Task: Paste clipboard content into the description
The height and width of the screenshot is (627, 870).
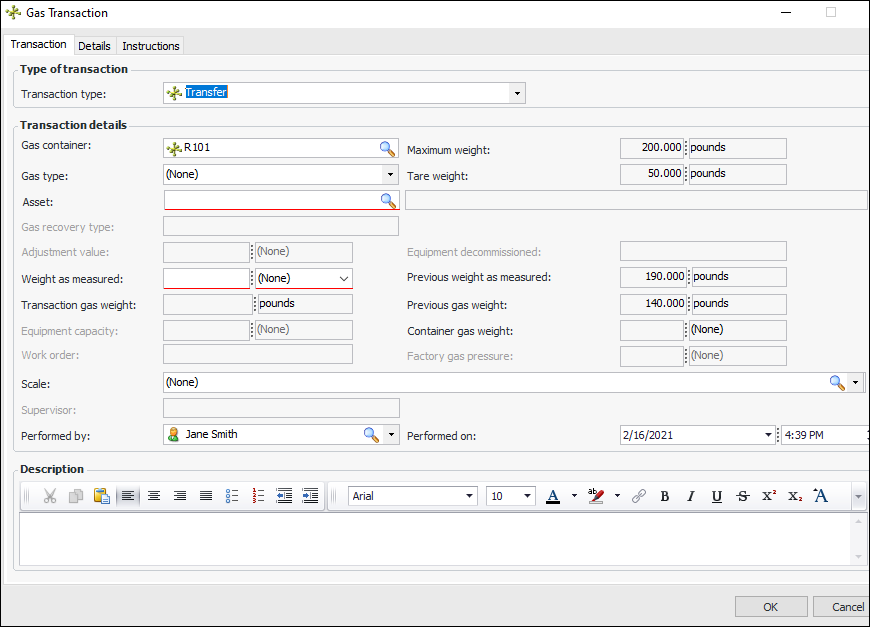Action: pos(101,496)
